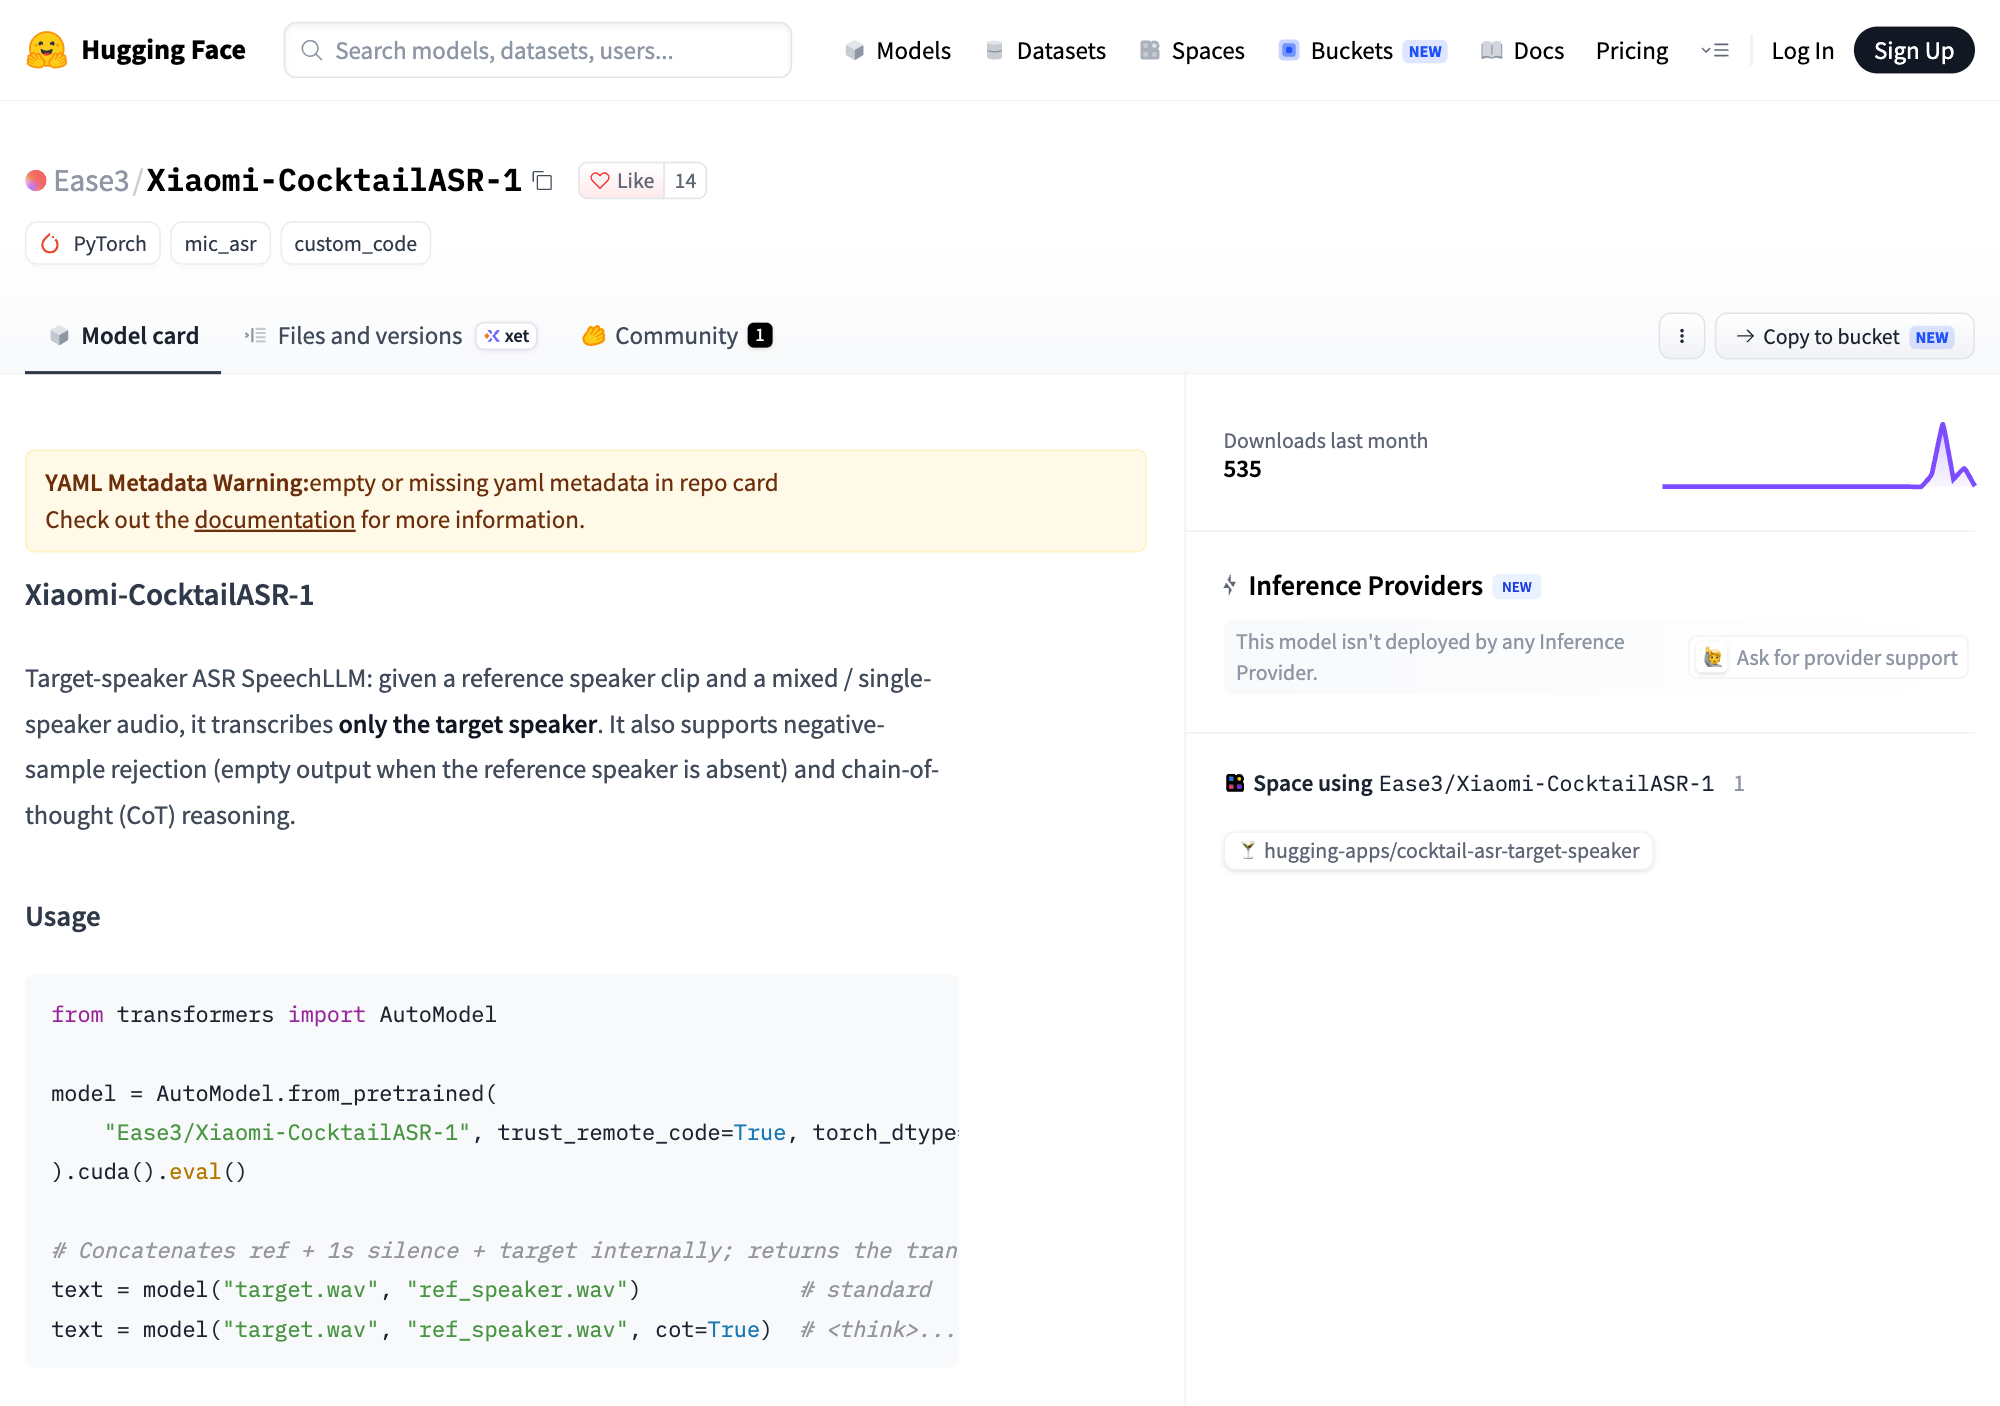Open Buckets in top navigation
Screen dimensions: 2000x1406
[1362, 50]
